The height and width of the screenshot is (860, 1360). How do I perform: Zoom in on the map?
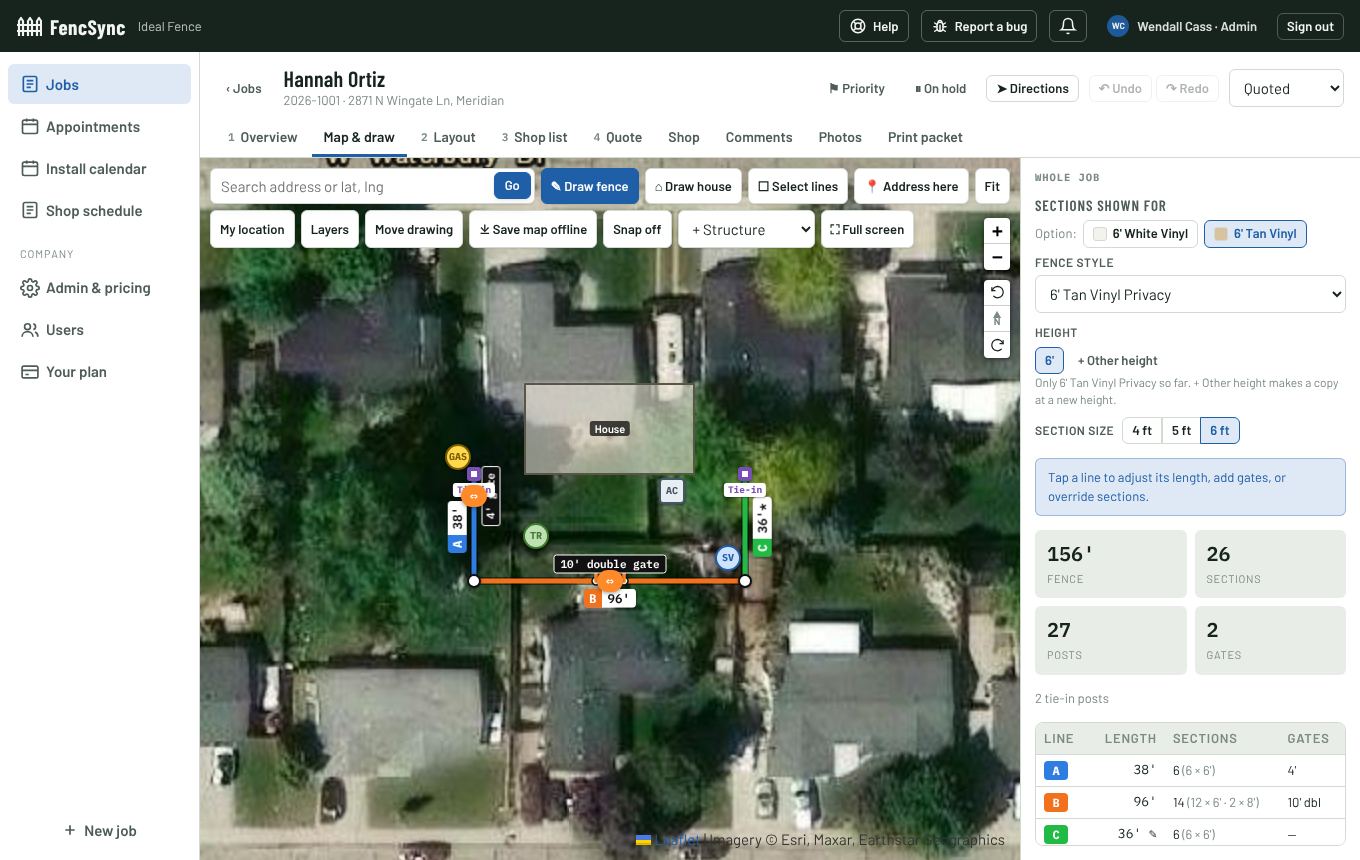(x=997, y=231)
